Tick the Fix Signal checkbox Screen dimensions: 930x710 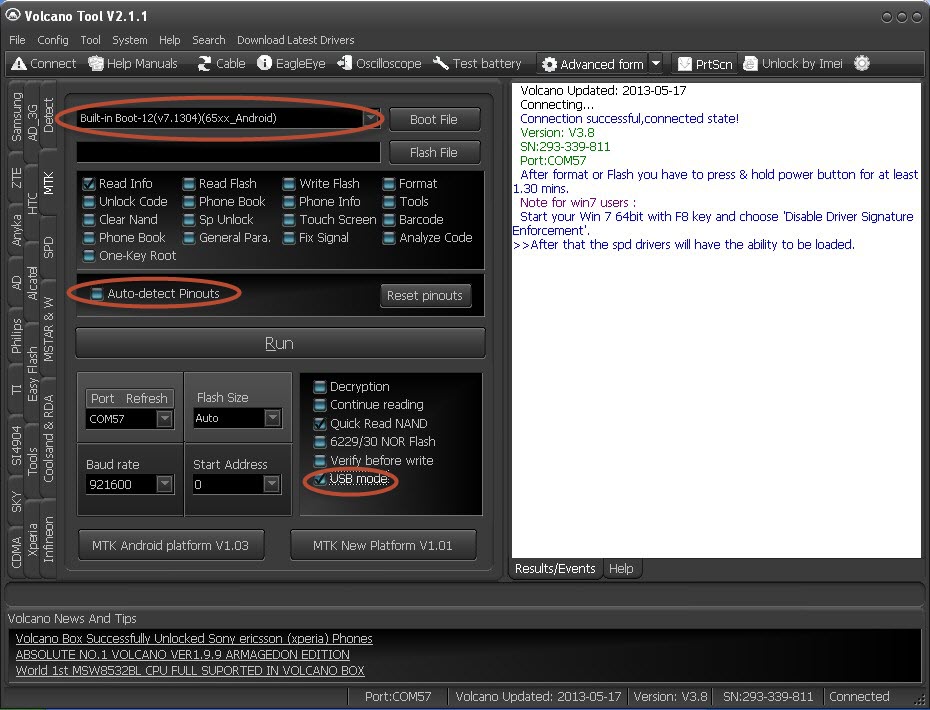(x=289, y=238)
